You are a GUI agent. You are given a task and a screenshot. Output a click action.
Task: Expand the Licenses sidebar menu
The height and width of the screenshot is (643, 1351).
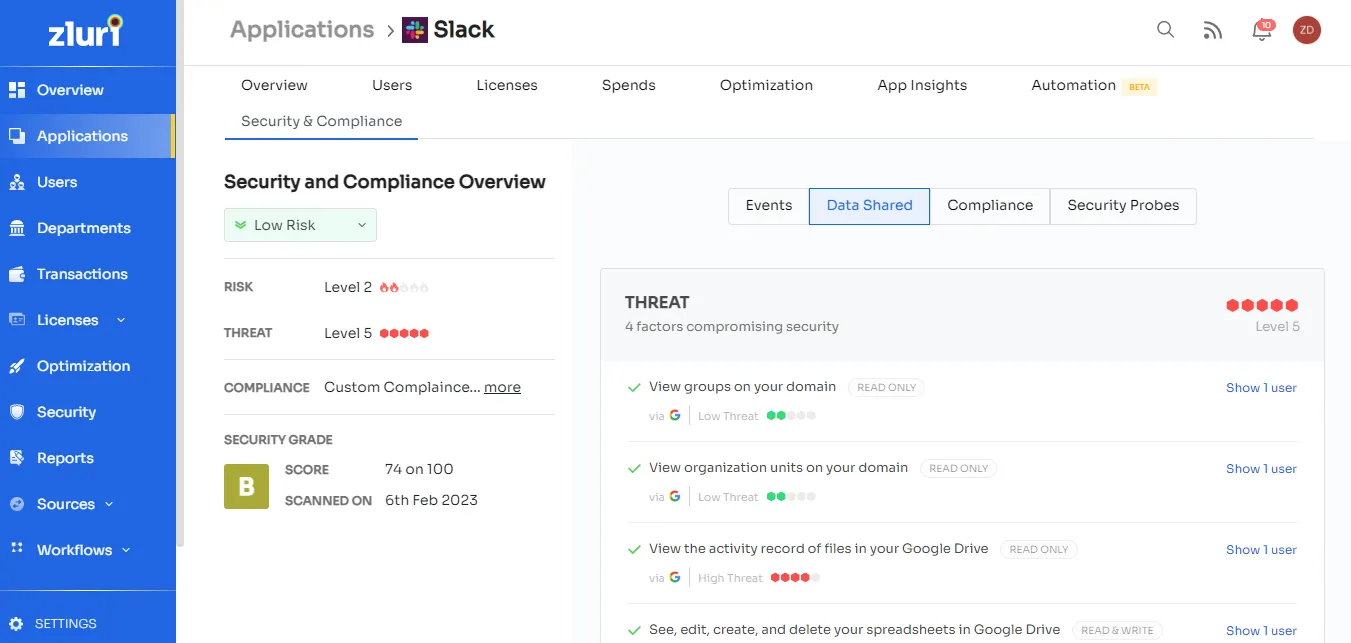pyautogui.click(x=121, y=320)
